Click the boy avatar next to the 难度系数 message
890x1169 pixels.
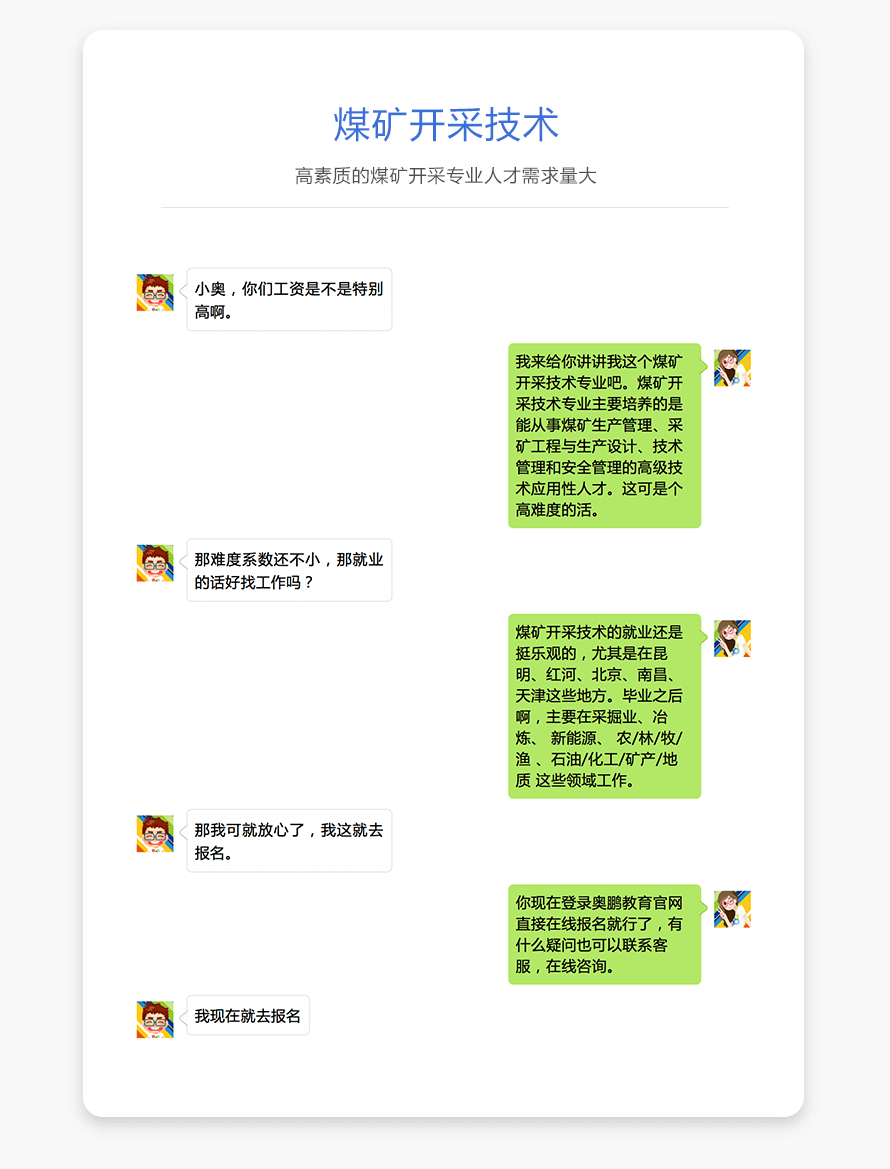tap(155, 563)
